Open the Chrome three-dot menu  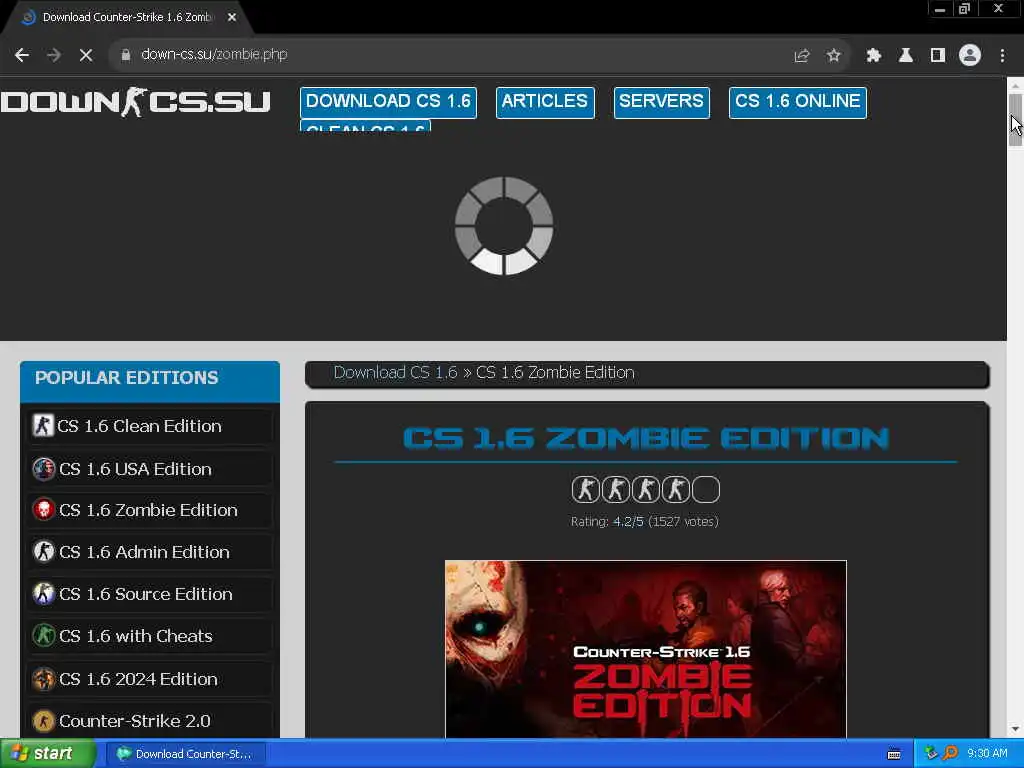coord(1002,56)
